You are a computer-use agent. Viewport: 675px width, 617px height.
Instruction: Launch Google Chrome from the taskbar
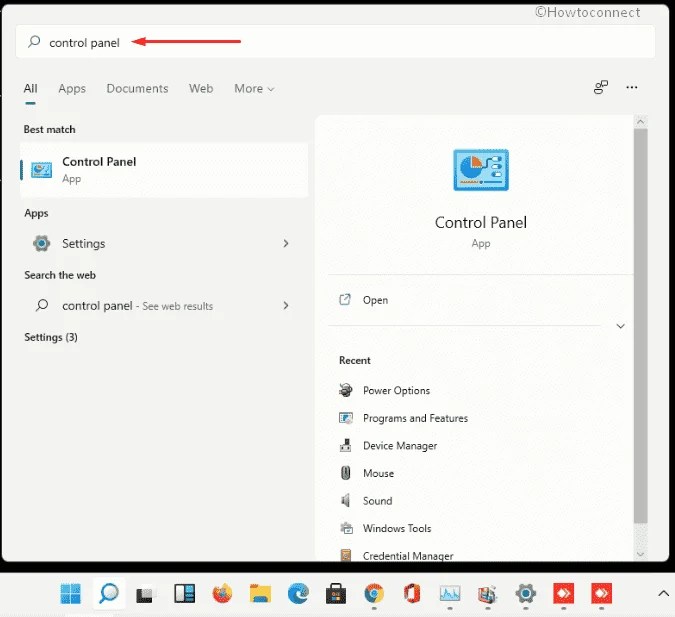pyautogui.click(x=374, y=594)
